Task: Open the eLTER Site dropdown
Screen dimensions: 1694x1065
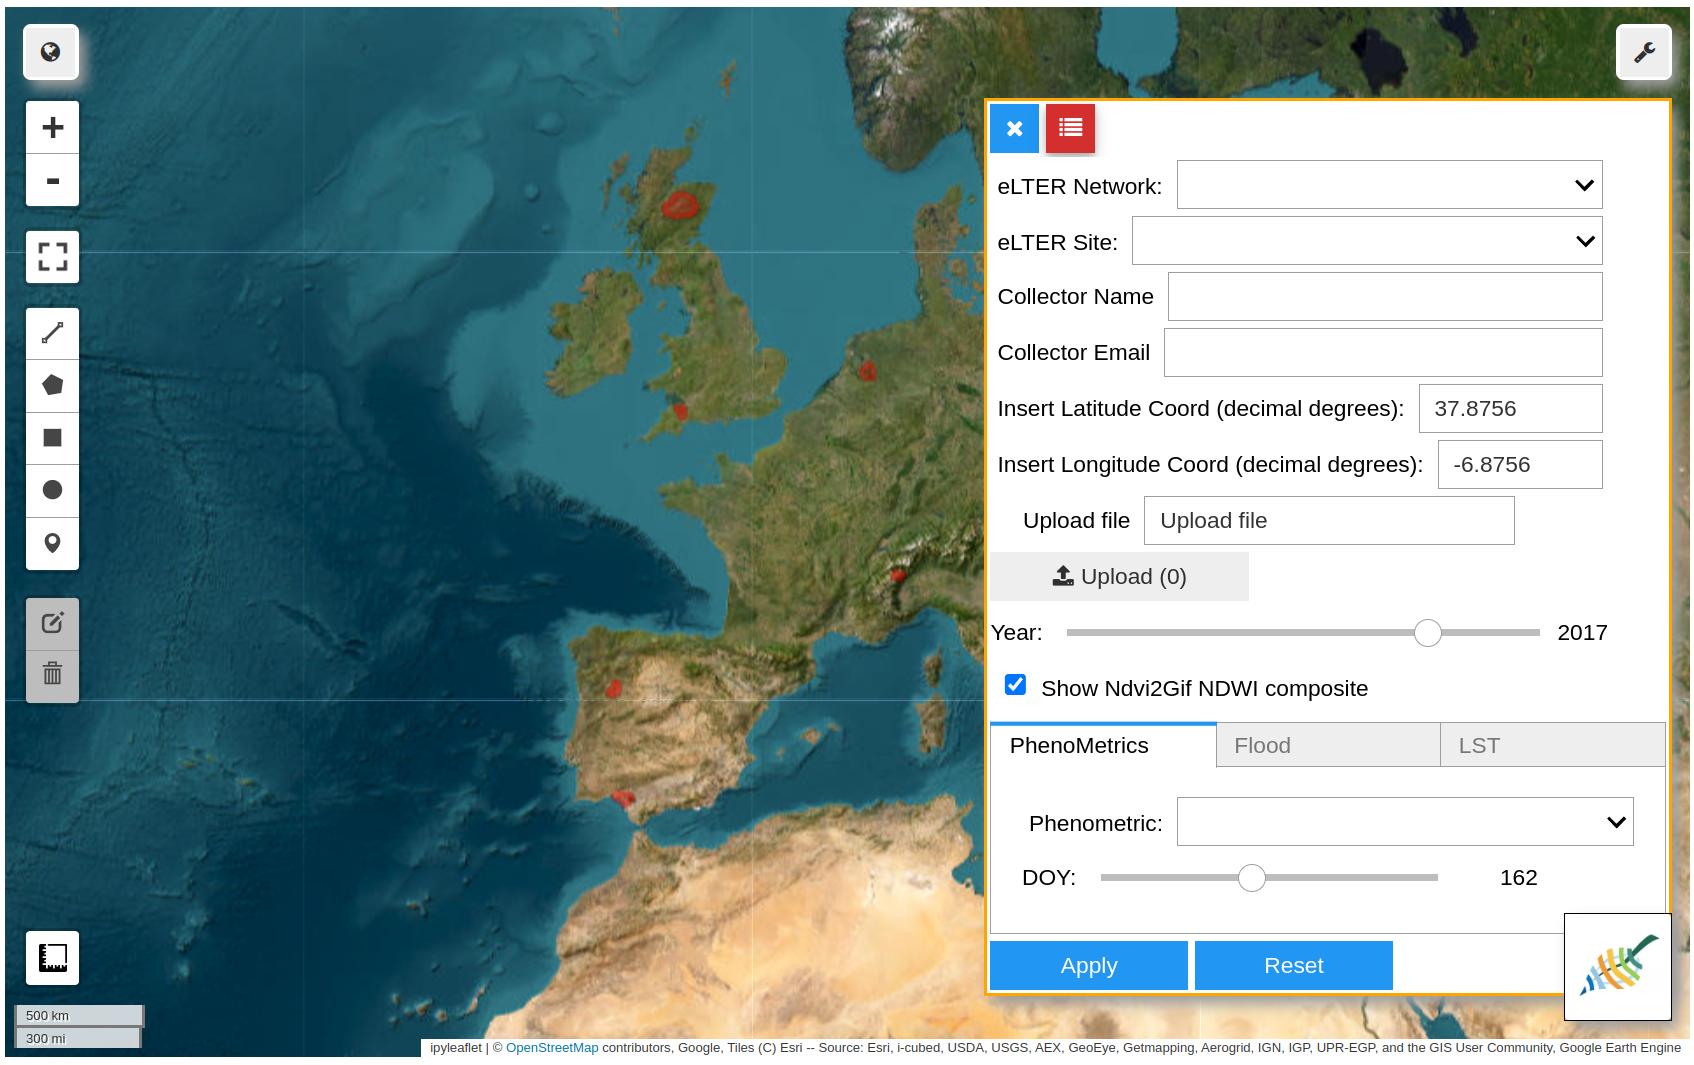Action: pos(1366,241)
